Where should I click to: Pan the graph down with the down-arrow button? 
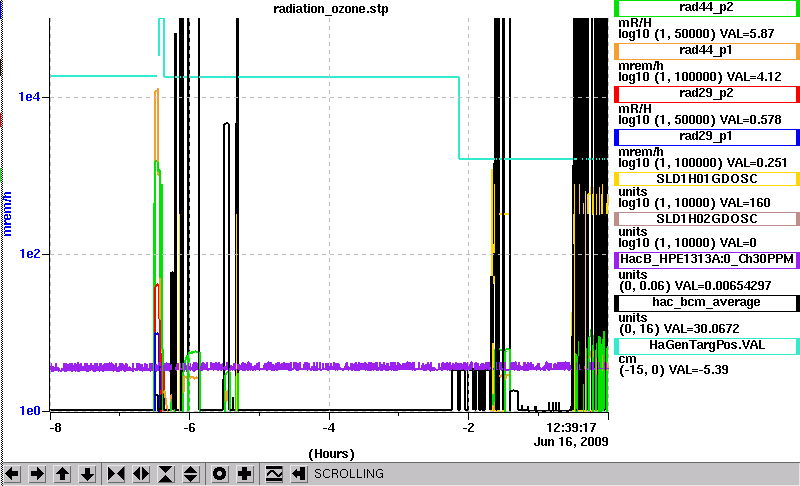[87, 474]
